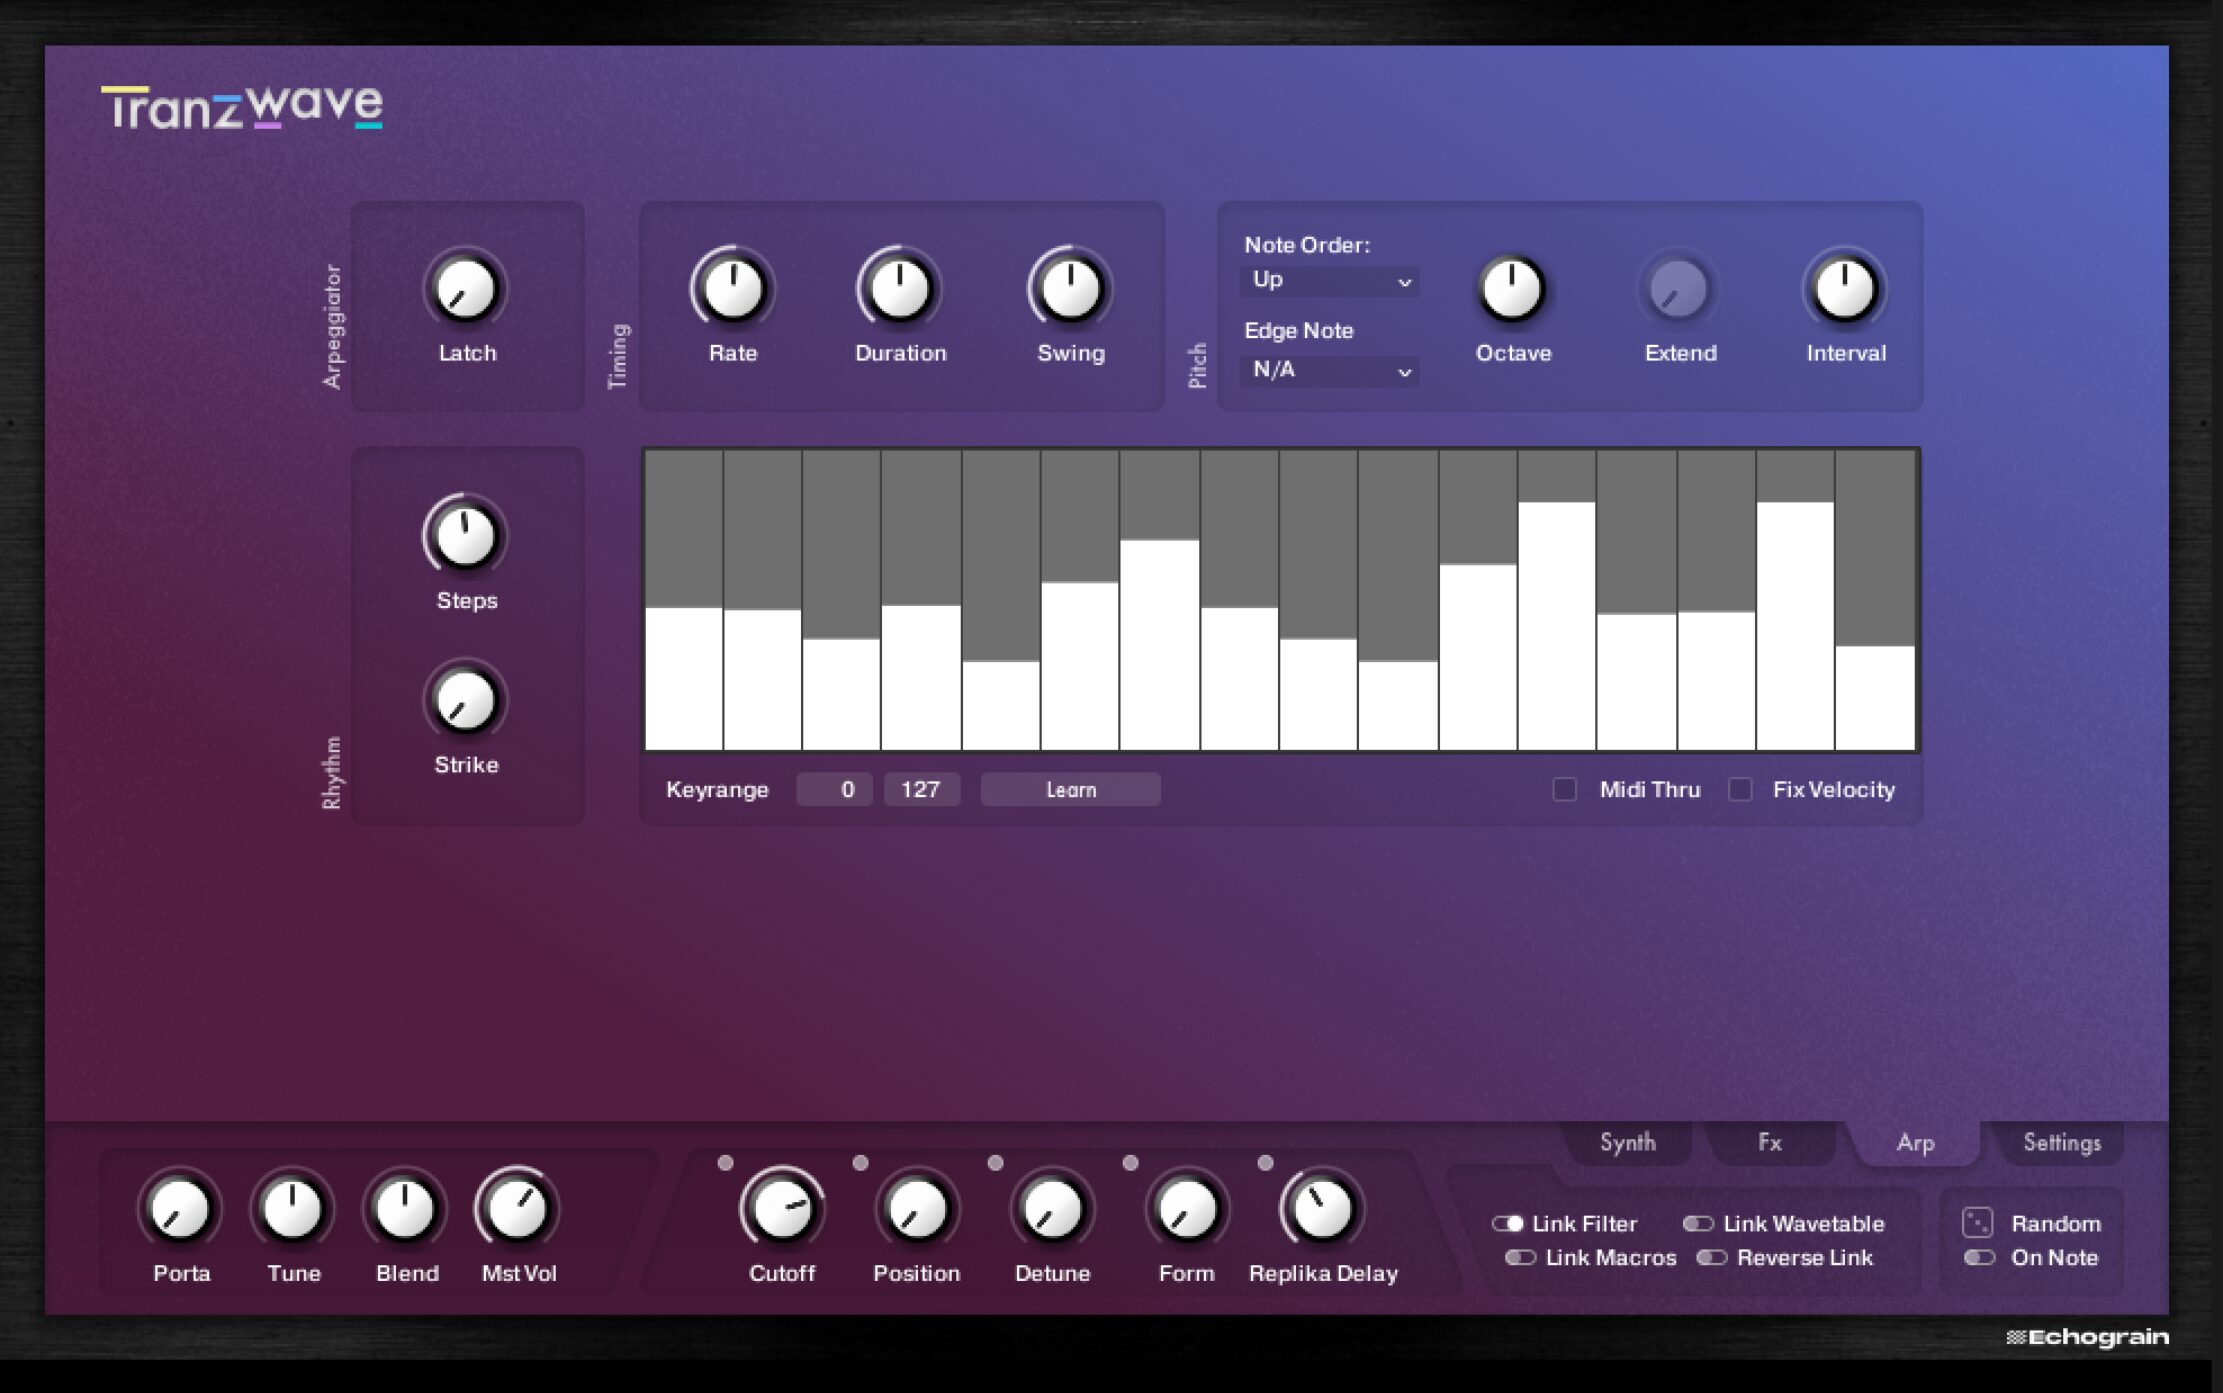Click the modulation dot above Detune
The image size is (2223, 1393).
(x=995, y=1163)
